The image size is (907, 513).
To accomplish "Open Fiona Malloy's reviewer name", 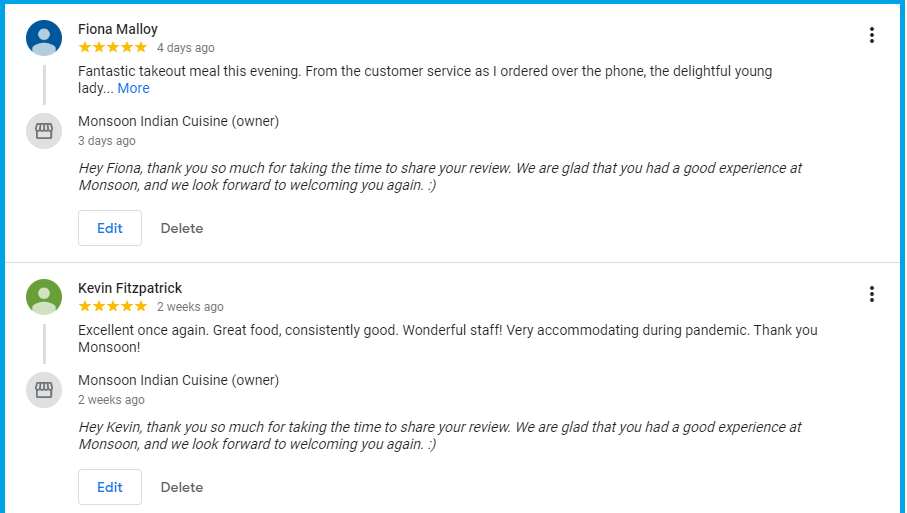I will coord(118,29).
